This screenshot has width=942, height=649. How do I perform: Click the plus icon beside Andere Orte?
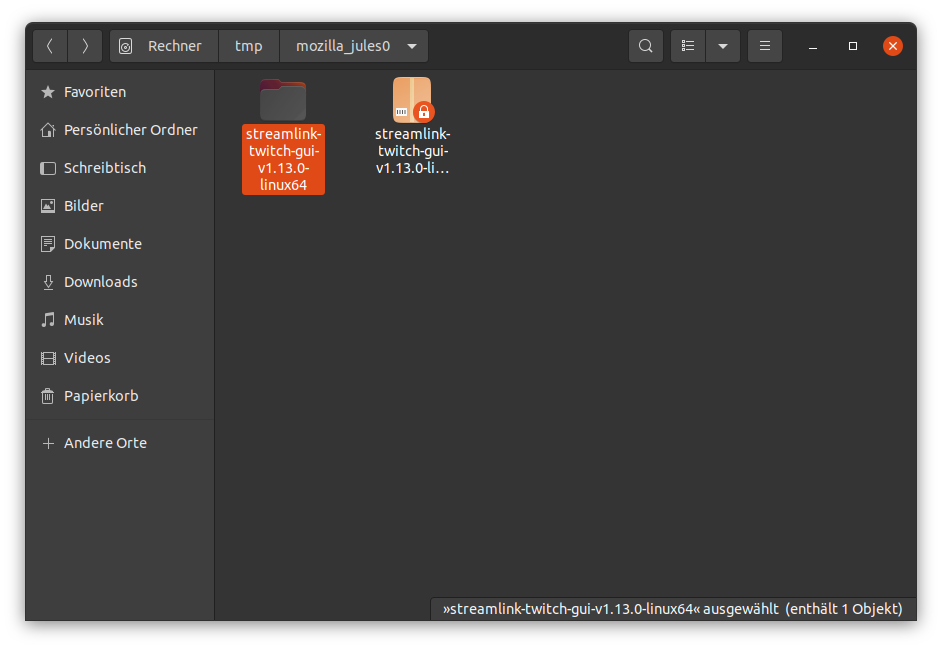(x=48, y=443)
